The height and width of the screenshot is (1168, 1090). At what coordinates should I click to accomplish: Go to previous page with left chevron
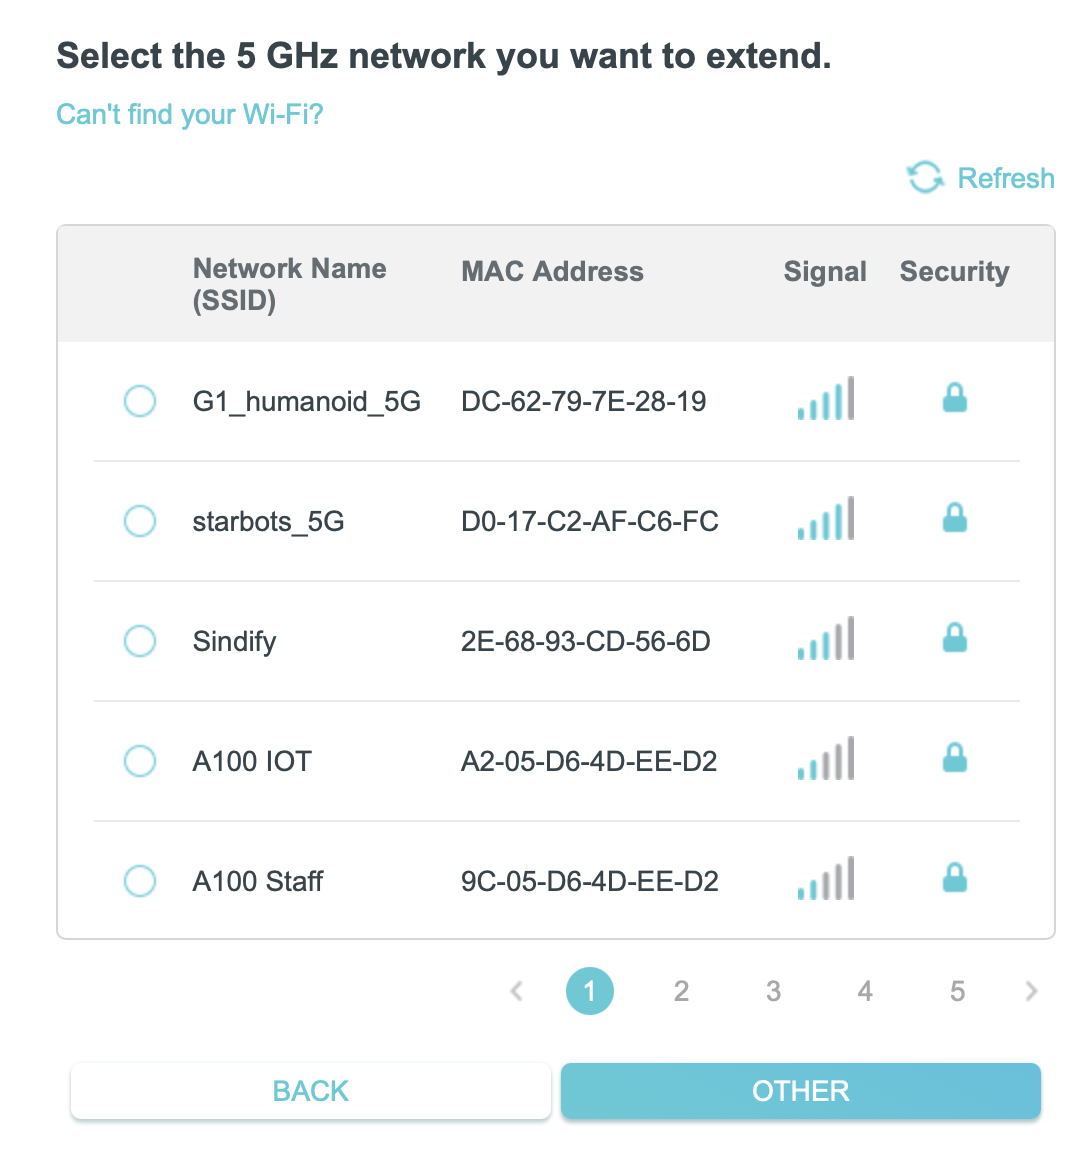click(517, 991)
